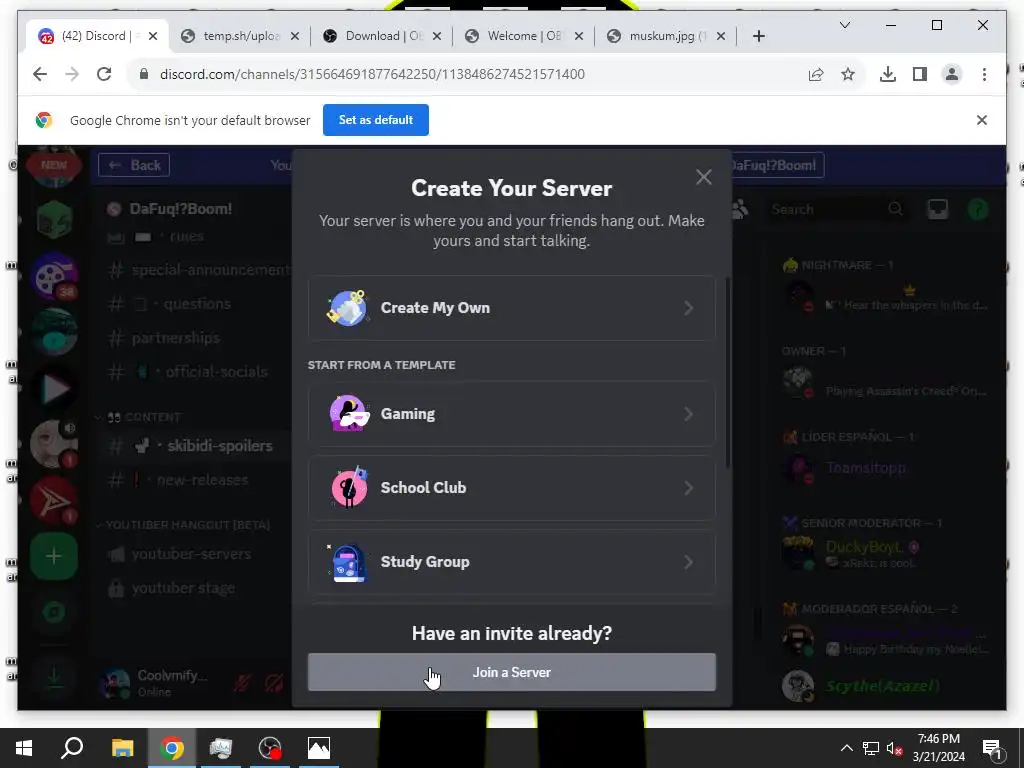This screenshot has height=768, width=1024.
Task: Open chevron arrow on Gaming row
Action: click(688, 414)
